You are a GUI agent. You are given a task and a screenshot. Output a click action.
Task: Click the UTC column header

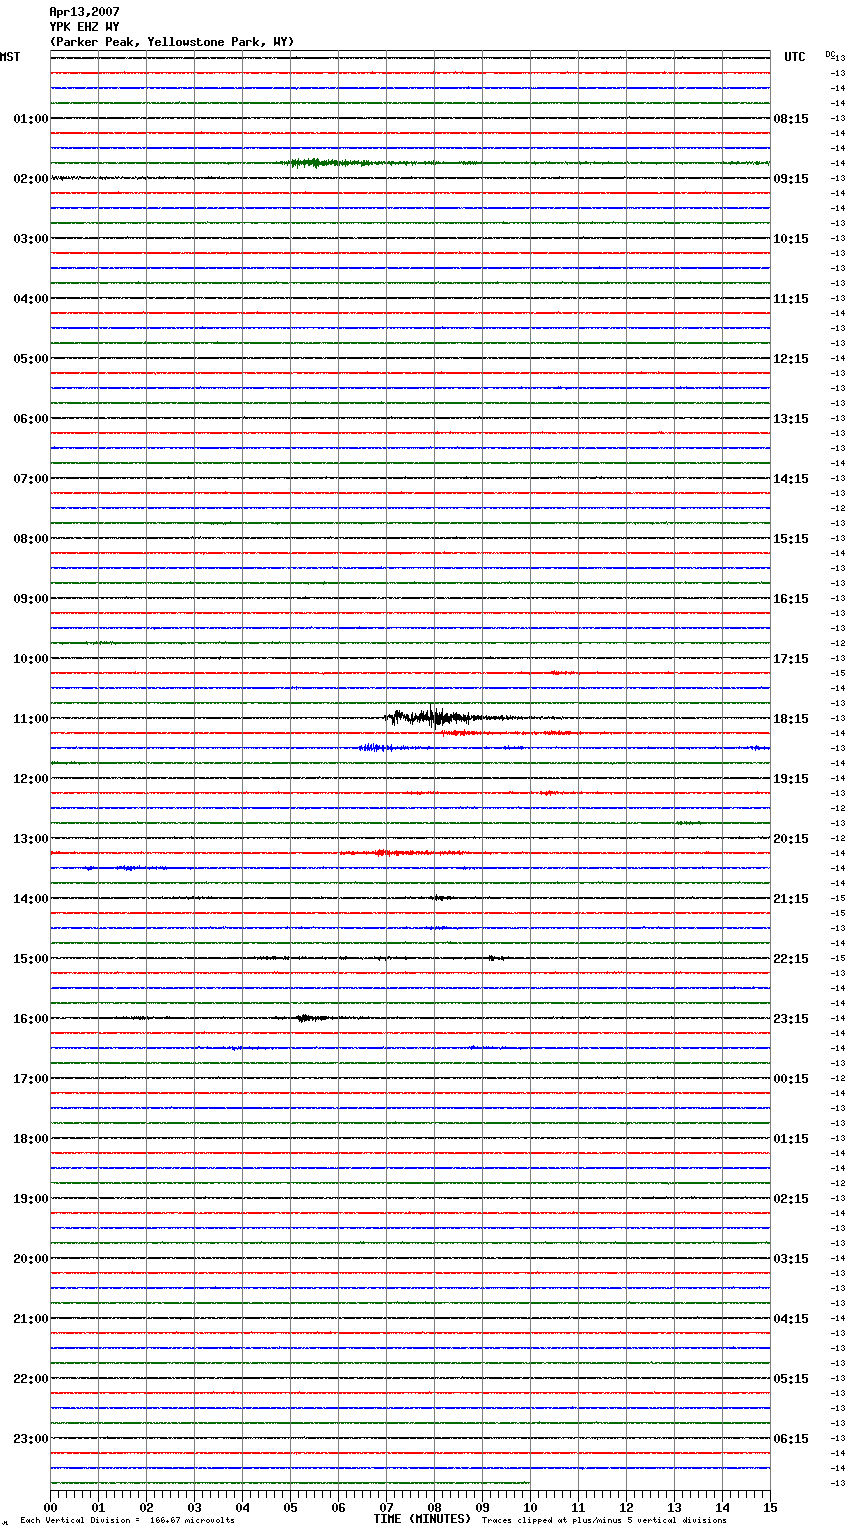coord(795,57)
